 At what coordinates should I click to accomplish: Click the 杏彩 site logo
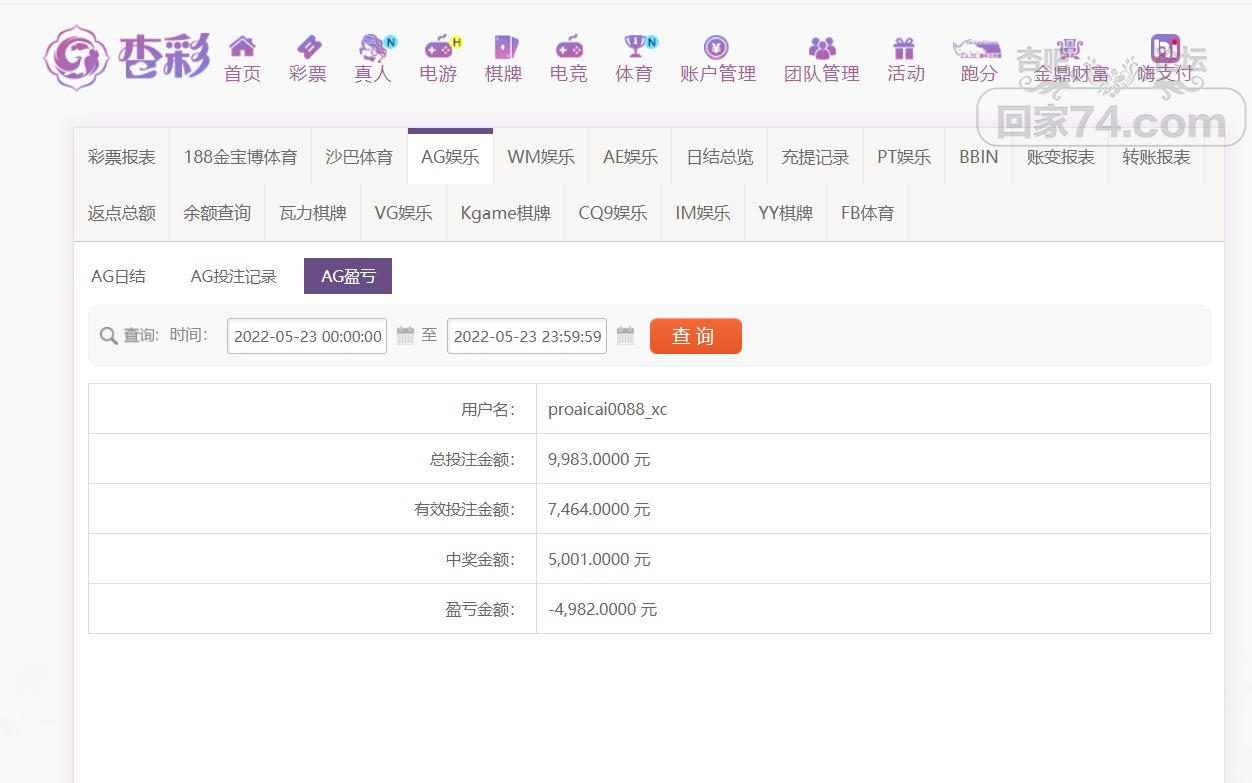(x=127, y=57)
